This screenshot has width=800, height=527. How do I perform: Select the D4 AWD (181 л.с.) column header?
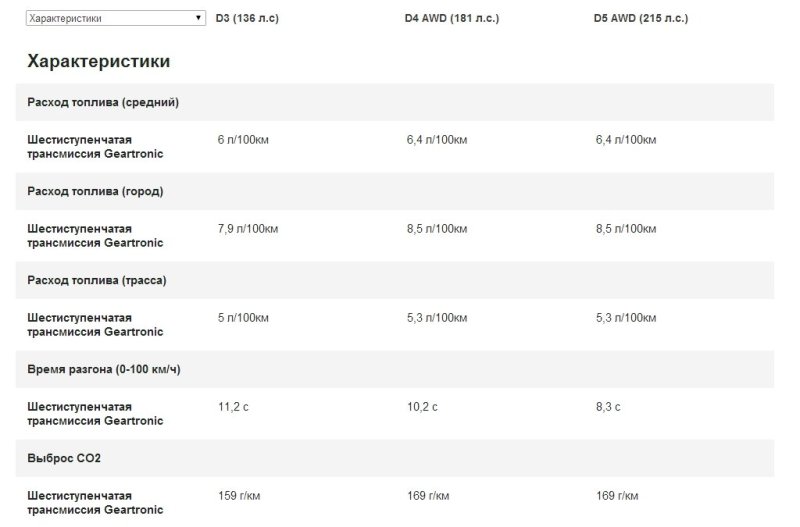[x=444, y=18]
